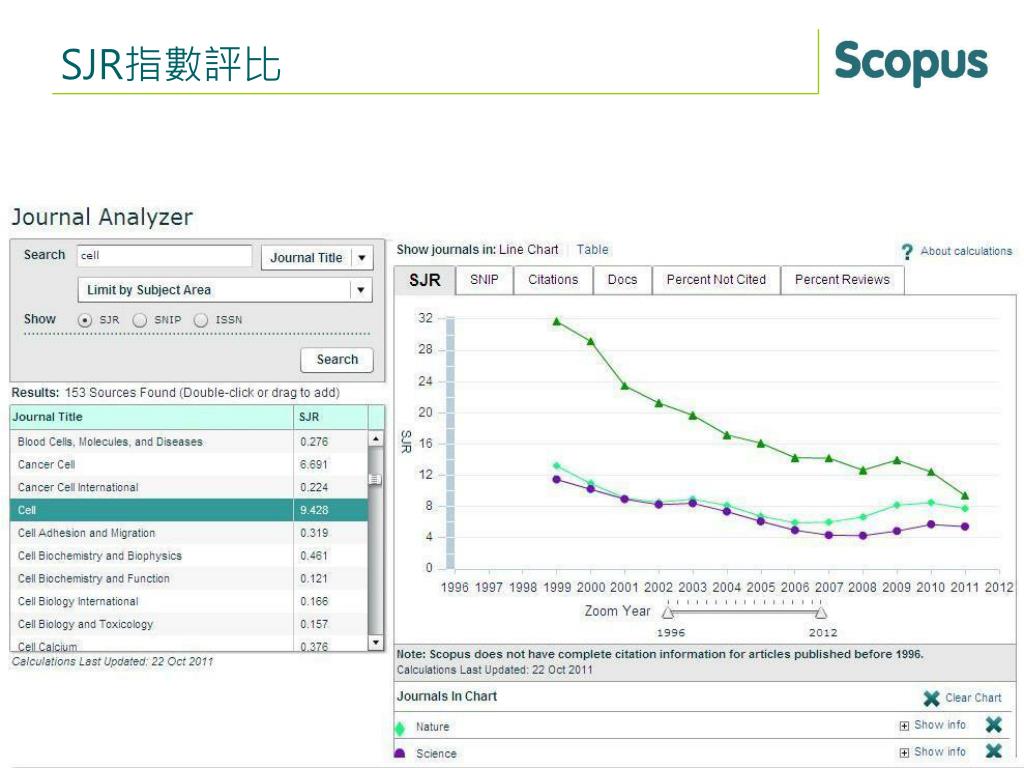The height and width of the screenshot is (768, 1024).
Task: Click the Science 2011 data point
Action: [965, 526]
